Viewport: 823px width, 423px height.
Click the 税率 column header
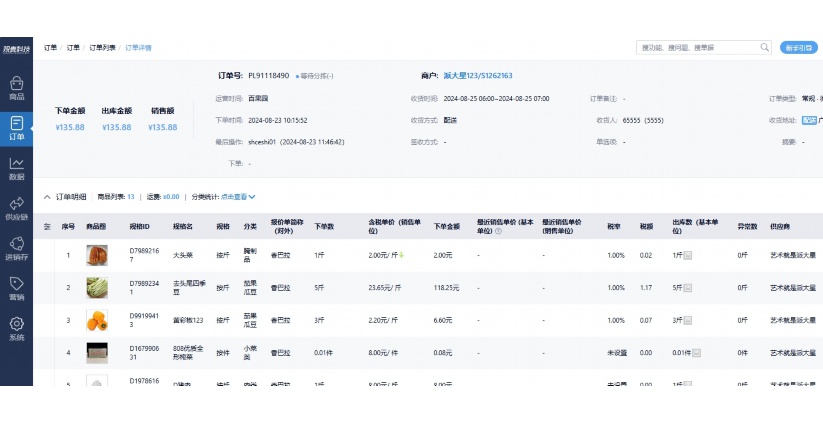614,227
